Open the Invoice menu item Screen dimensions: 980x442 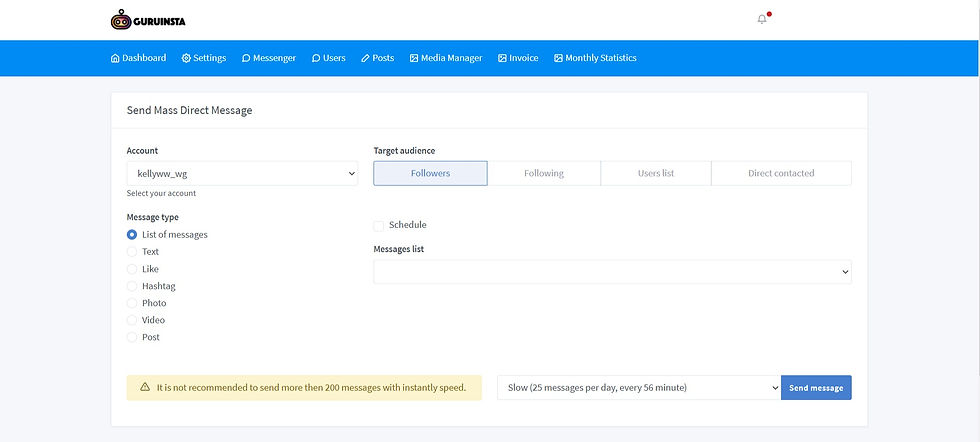pos(518,58)
